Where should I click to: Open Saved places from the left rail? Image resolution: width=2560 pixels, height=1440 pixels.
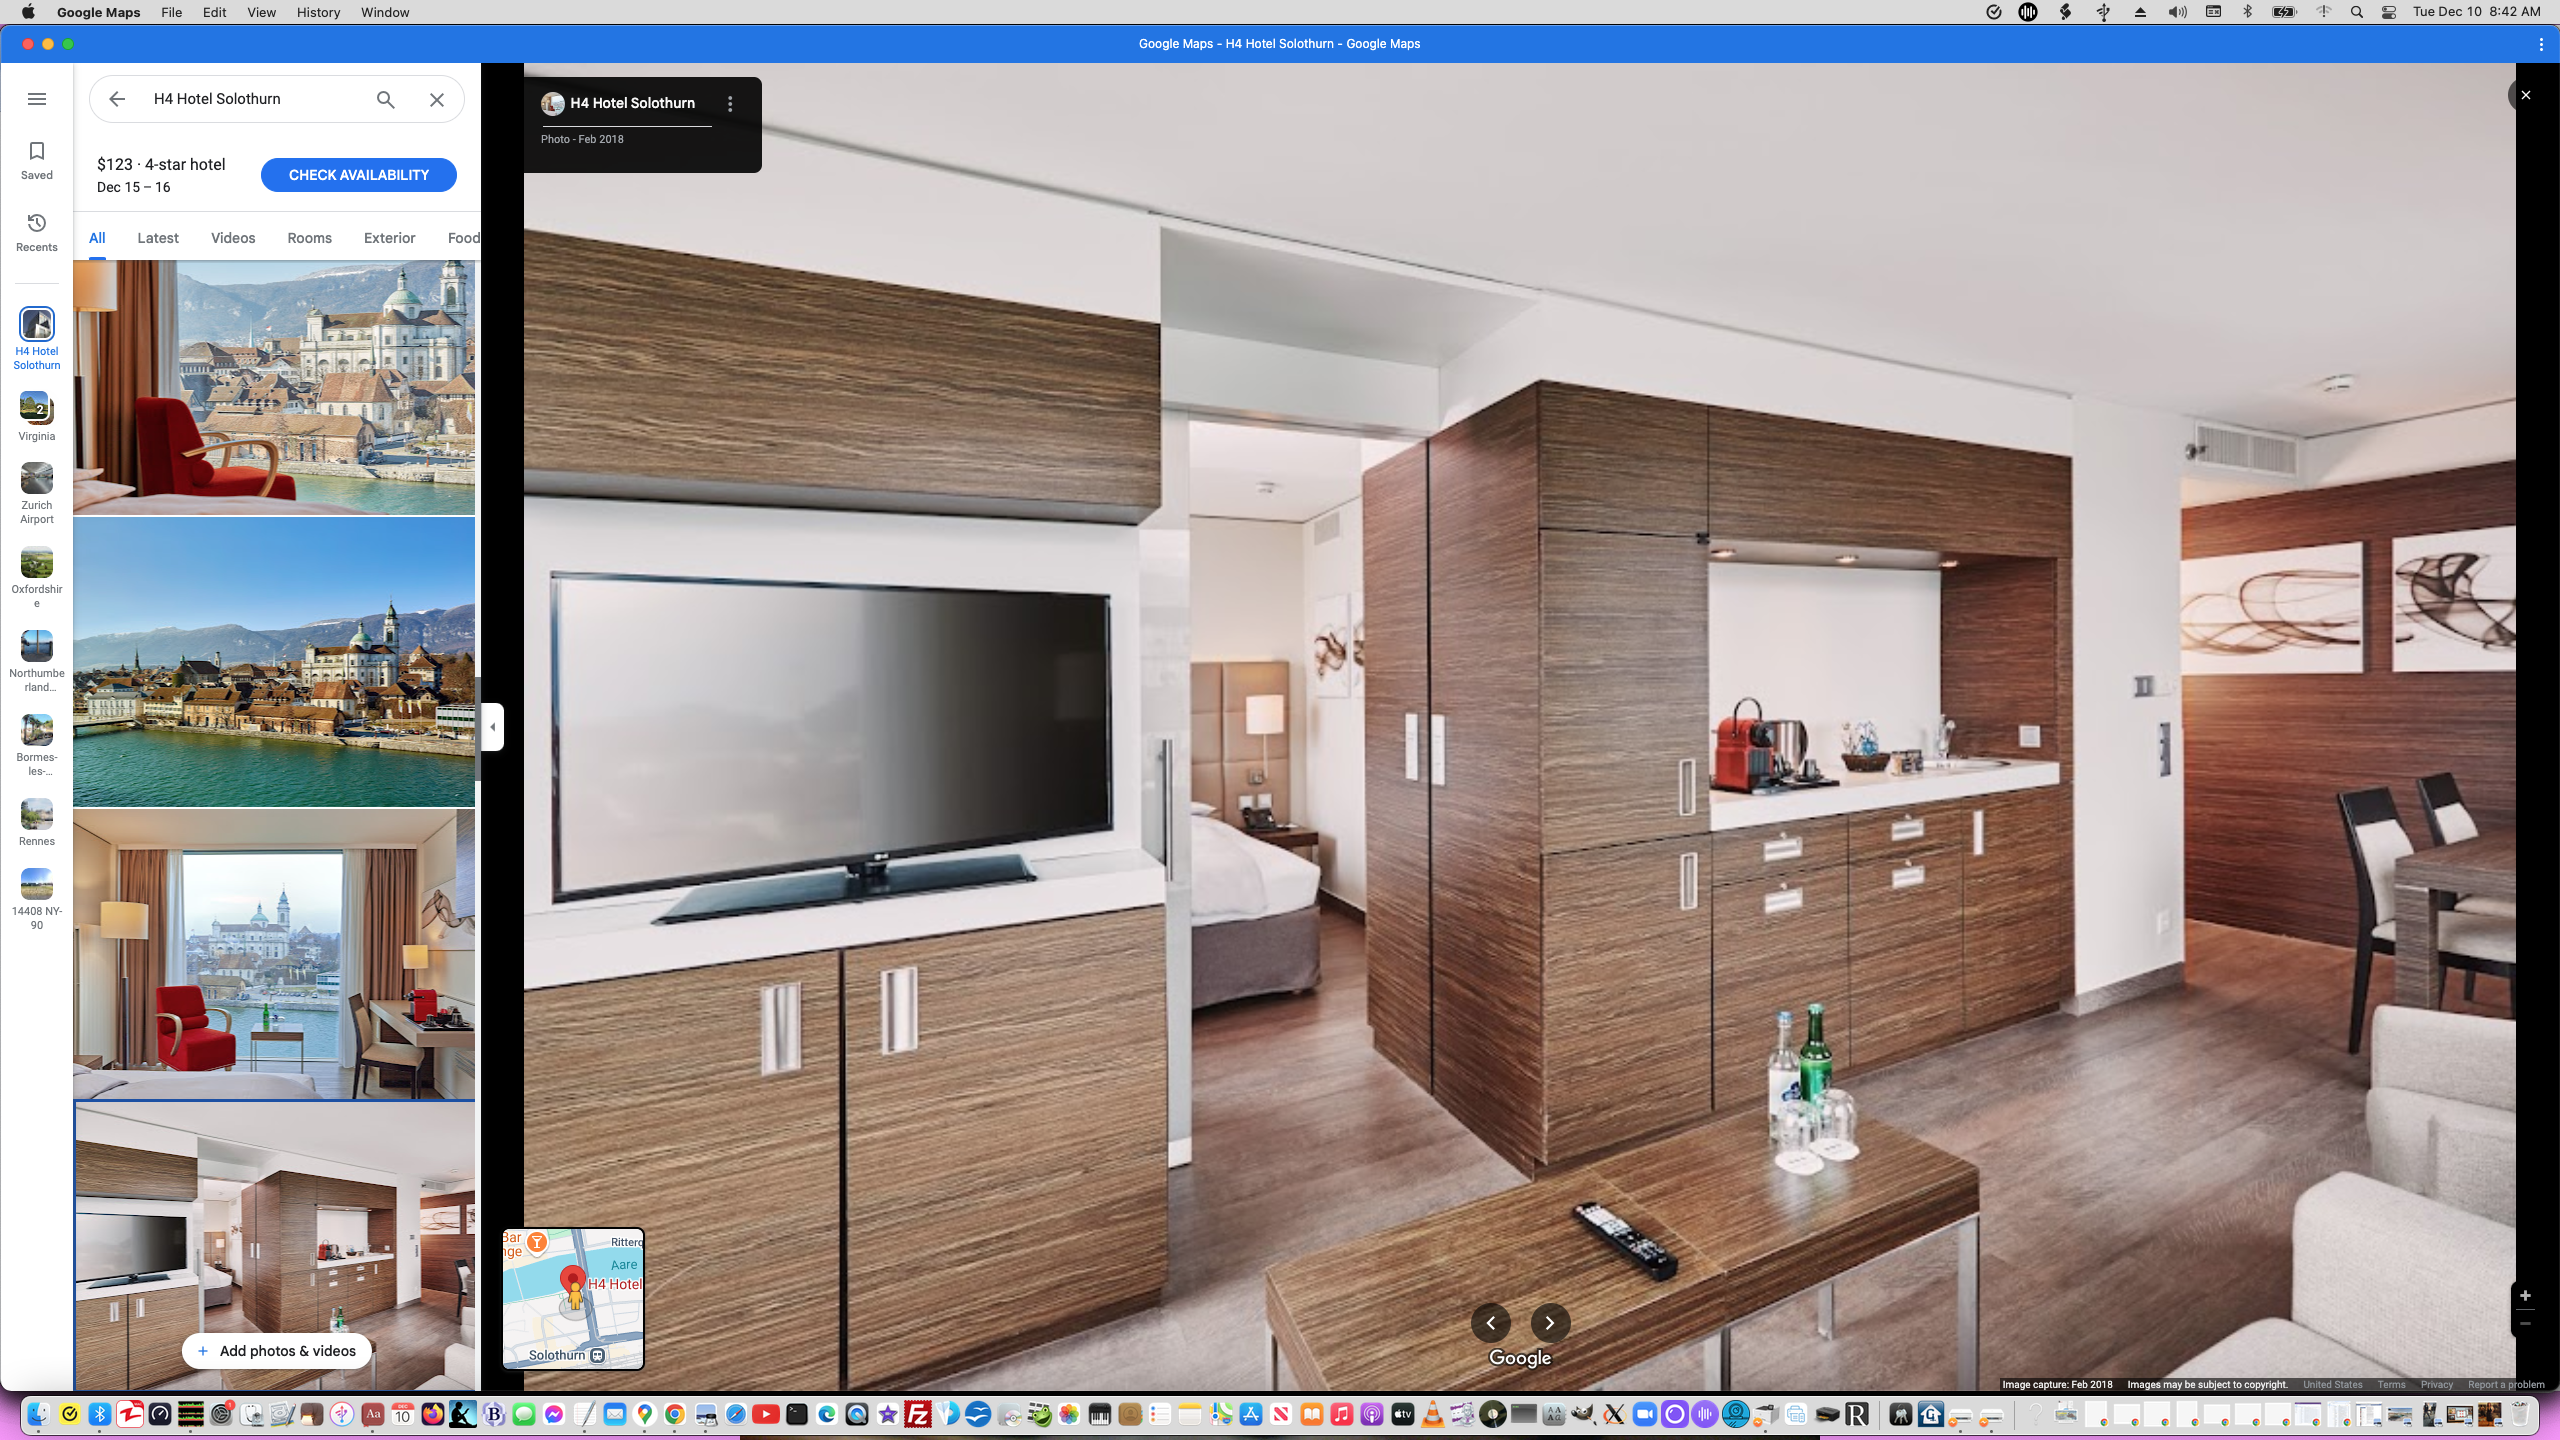pyautogui.click(x=36, y=158)
